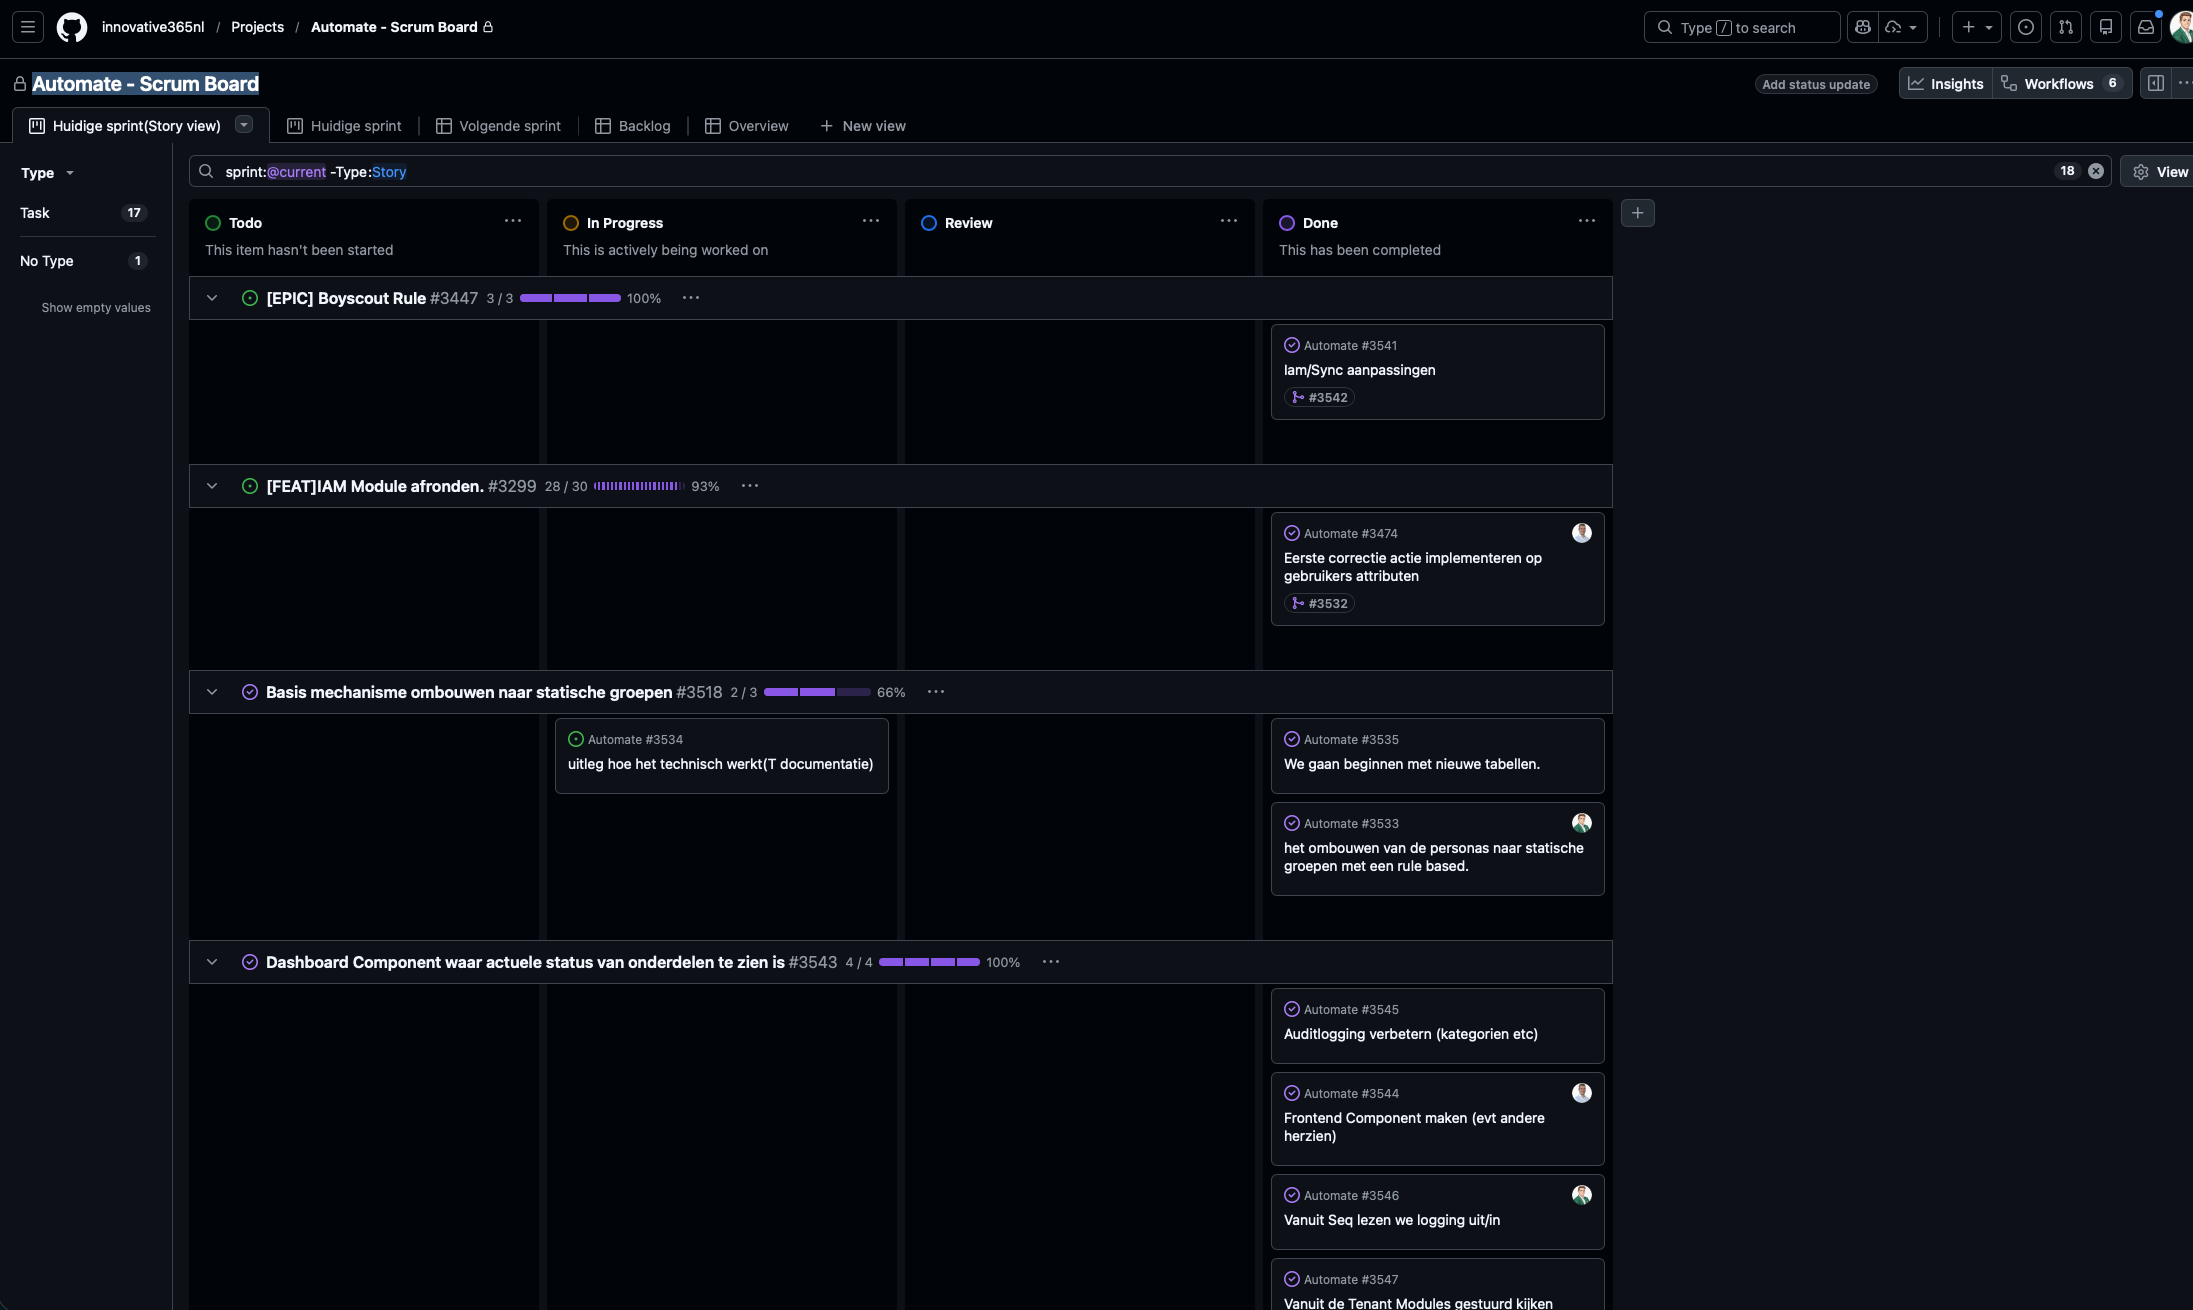Open the Review column options menu
Viewport: 2193px width, 1310px height.
(1229, 221)
